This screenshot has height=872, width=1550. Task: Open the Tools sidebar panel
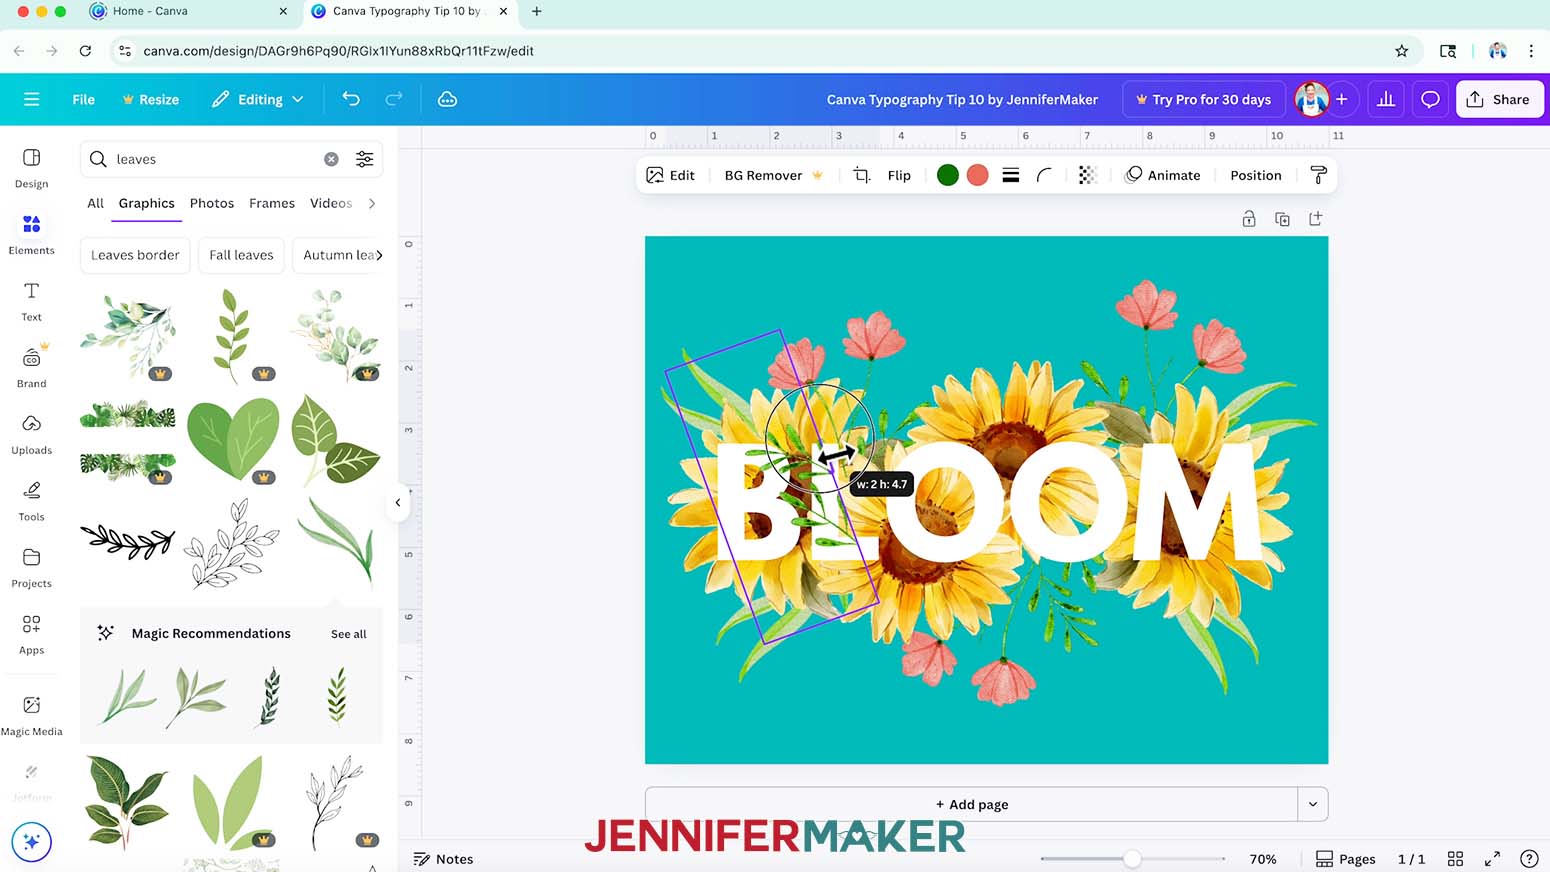click(x=31, y=501)
